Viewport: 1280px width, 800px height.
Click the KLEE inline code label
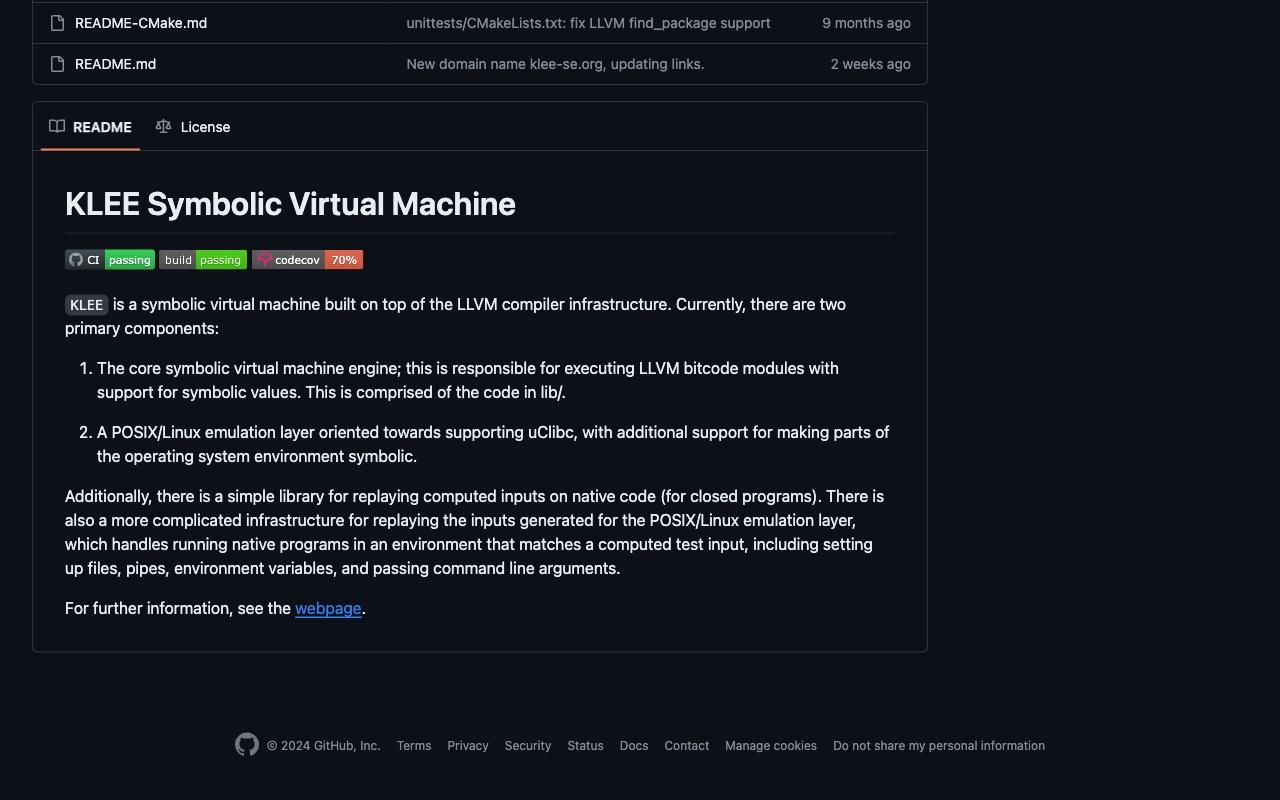pyautogui.click(x=86, y=305)
